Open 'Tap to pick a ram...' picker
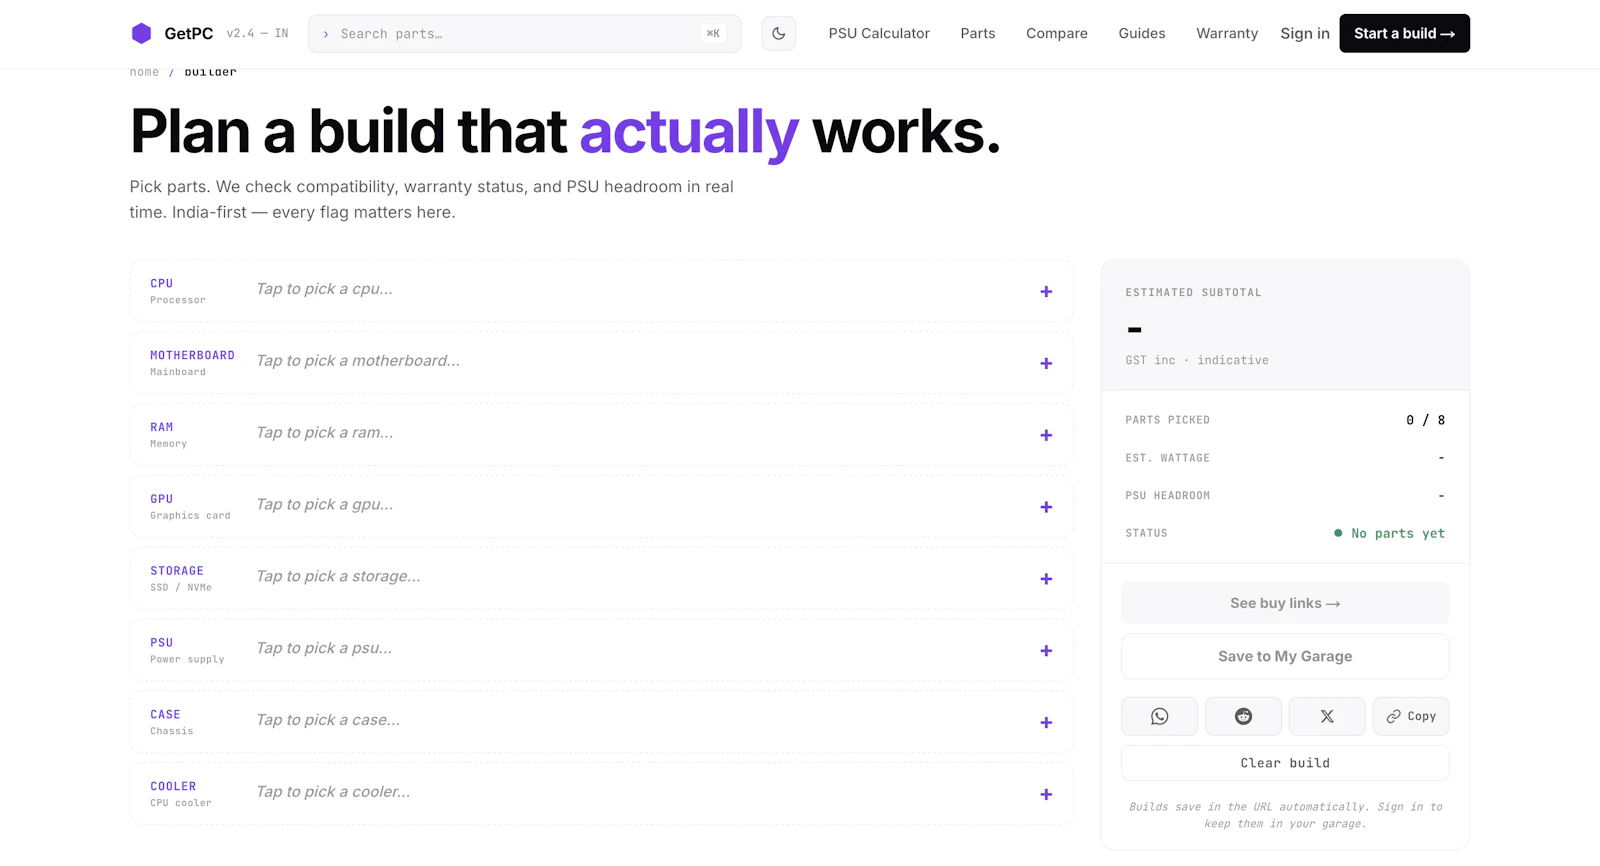 [325, 433]
